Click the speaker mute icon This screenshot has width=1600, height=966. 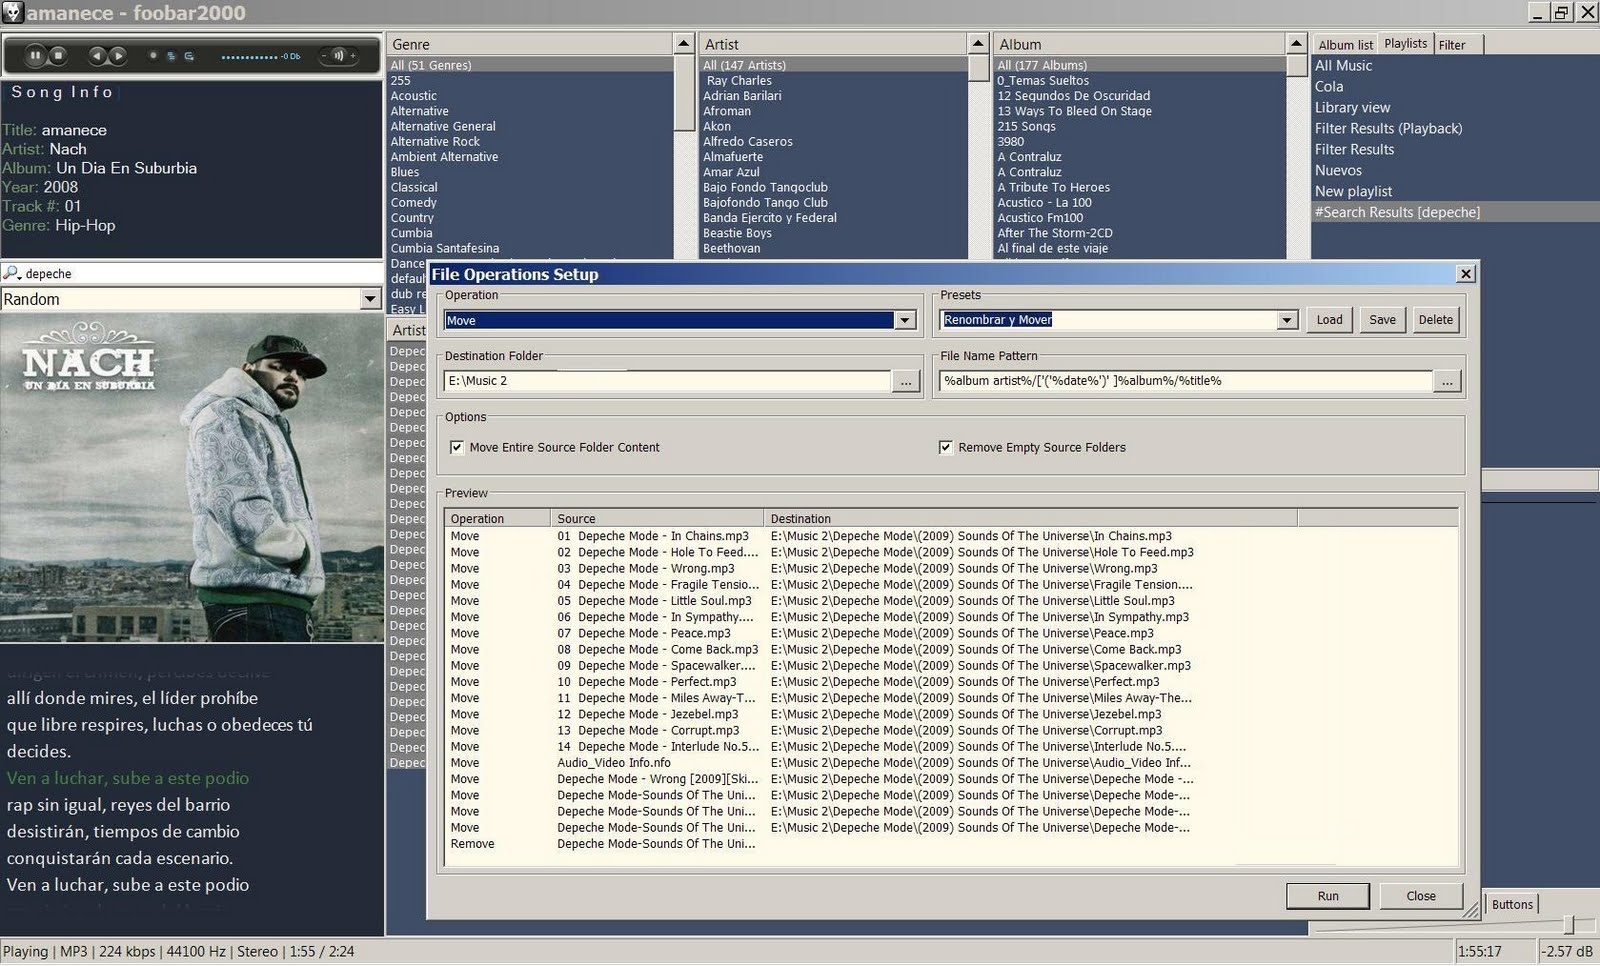coord(339,56)
